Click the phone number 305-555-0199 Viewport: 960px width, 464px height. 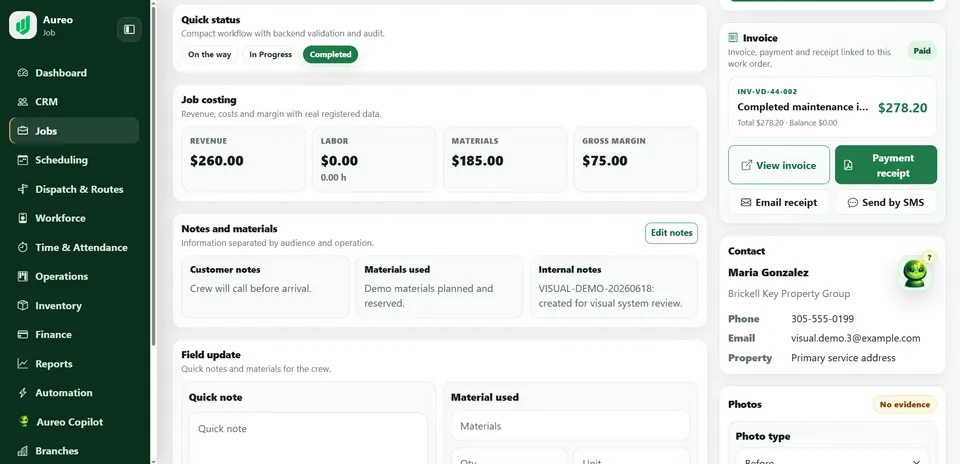[x=822, y=319]
